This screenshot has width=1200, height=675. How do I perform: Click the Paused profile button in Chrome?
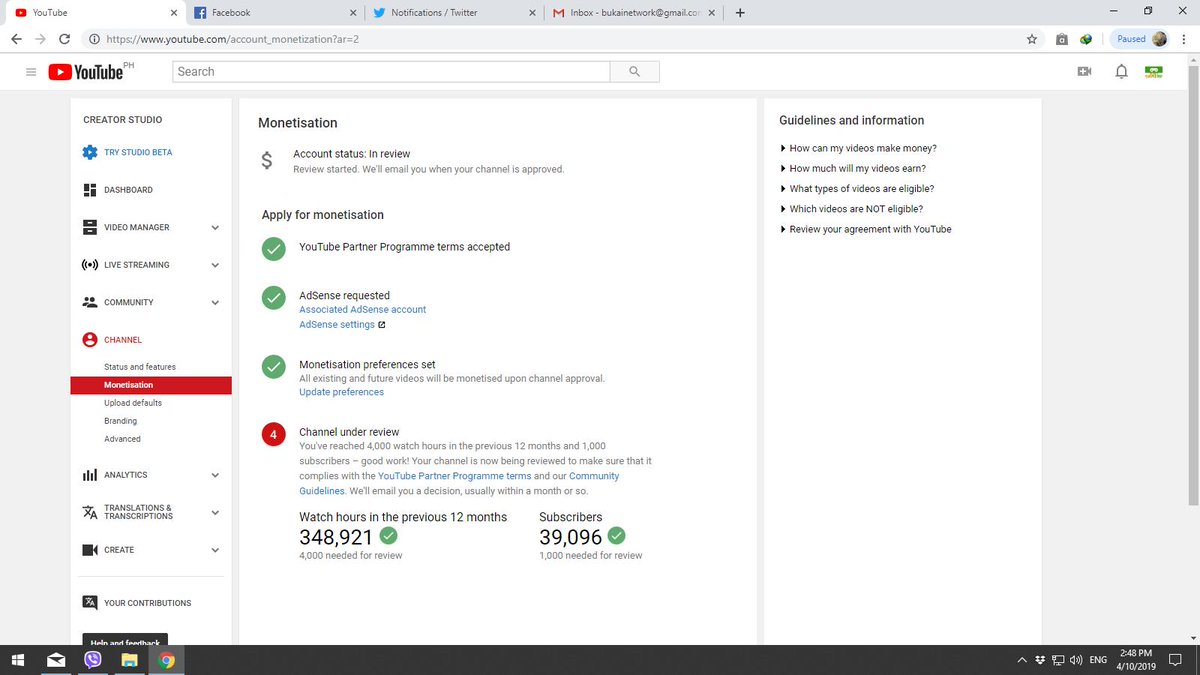point(1141,39)
